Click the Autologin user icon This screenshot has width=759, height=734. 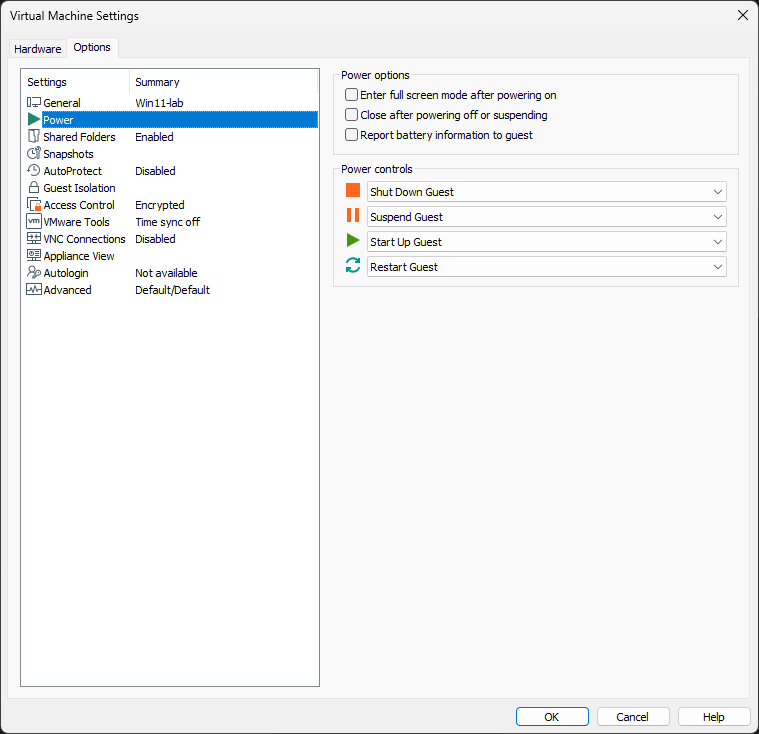point(34,272)
